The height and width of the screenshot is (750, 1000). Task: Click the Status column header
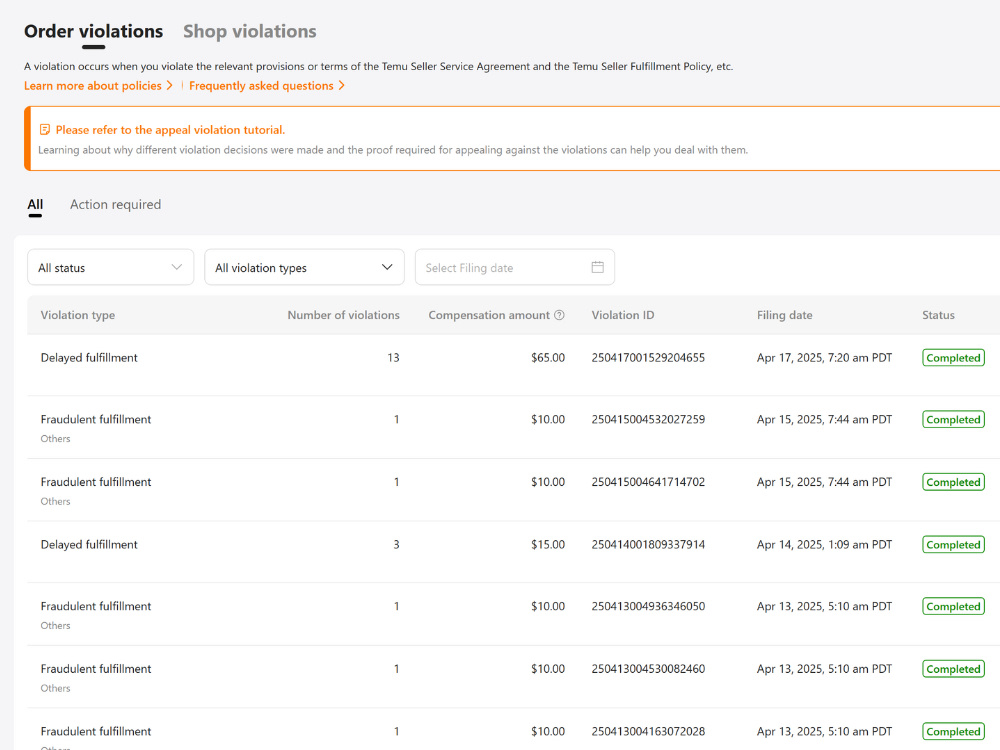[938, 315]
